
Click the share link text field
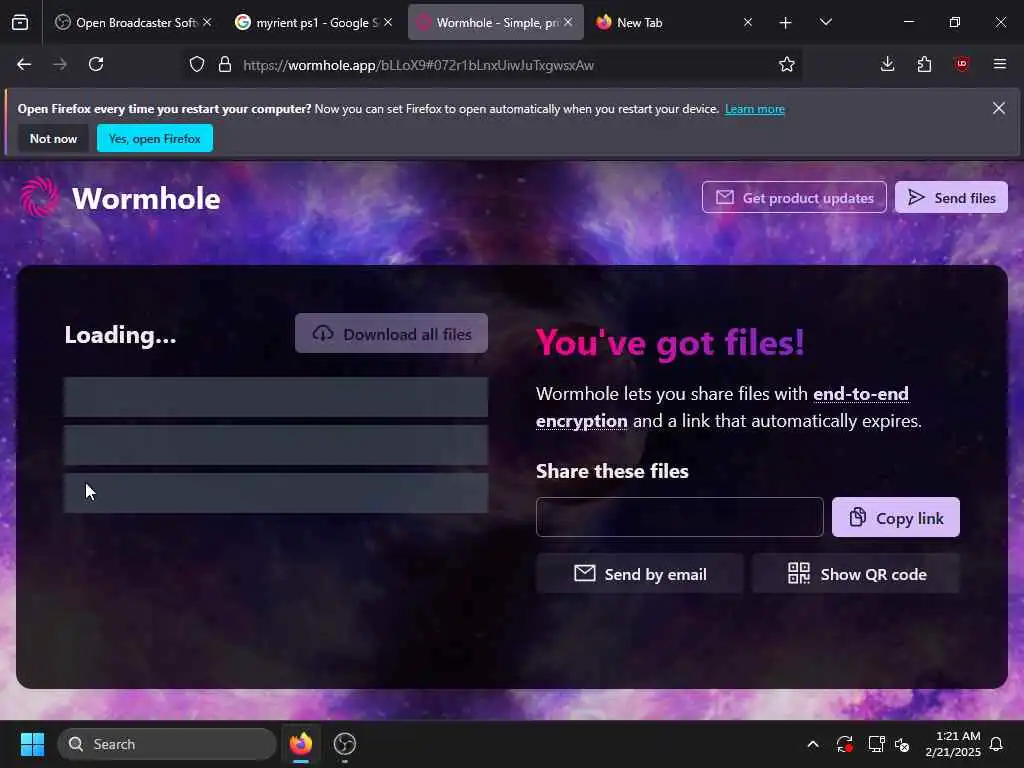pyautogui.click(x=680, y=517)
